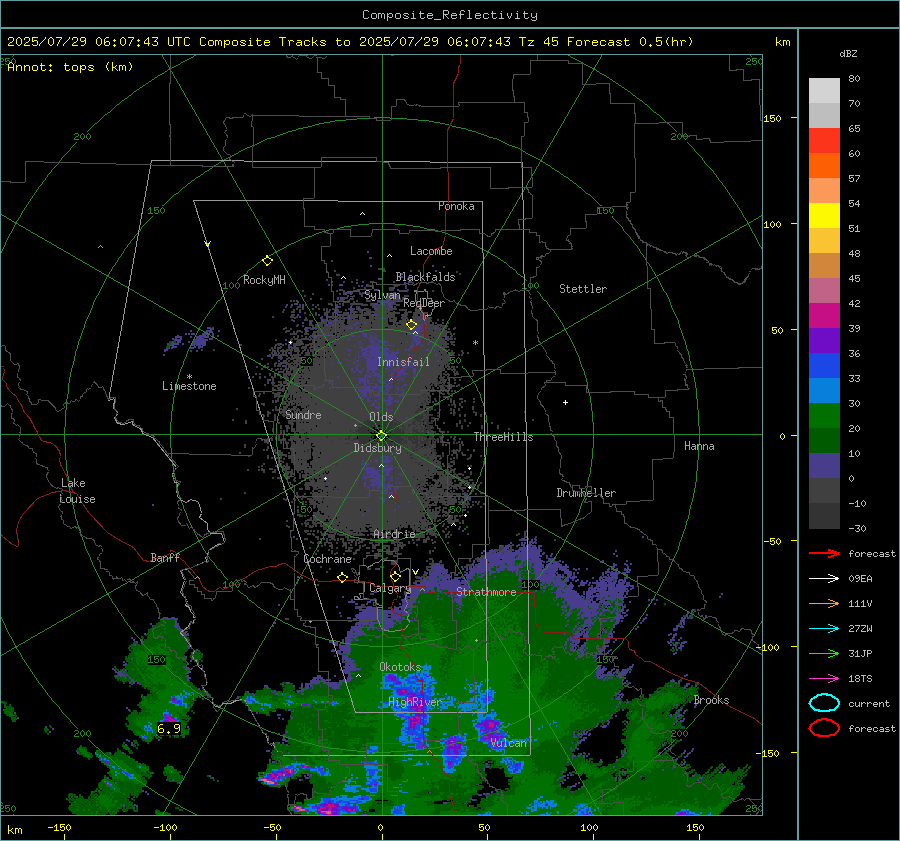This screenshot has width=900, height=841.
Task: Click the yellow radar-center diamond above Didsbury
Action: coord(381,436)
